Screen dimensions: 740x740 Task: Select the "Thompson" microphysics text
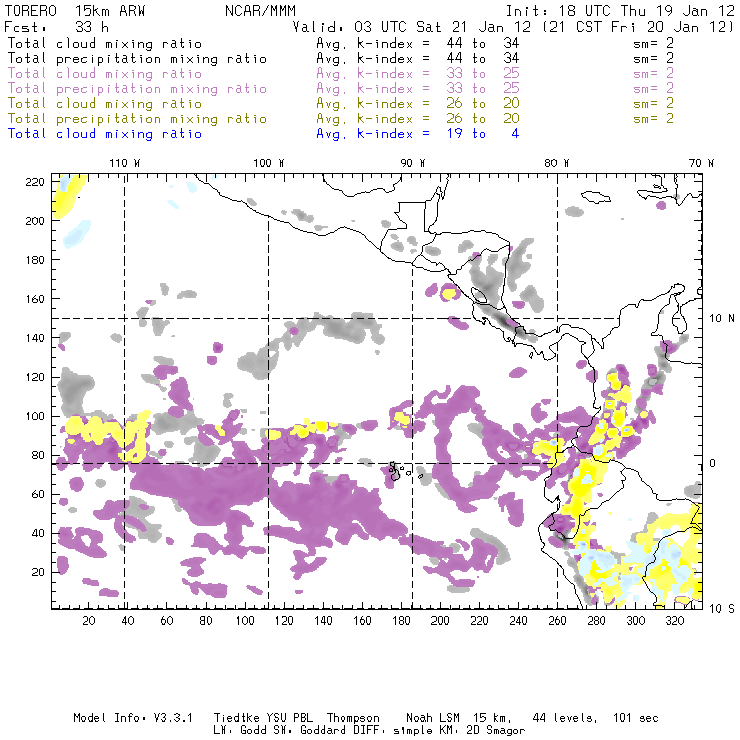pyautogui.click(x=353, y=718)
